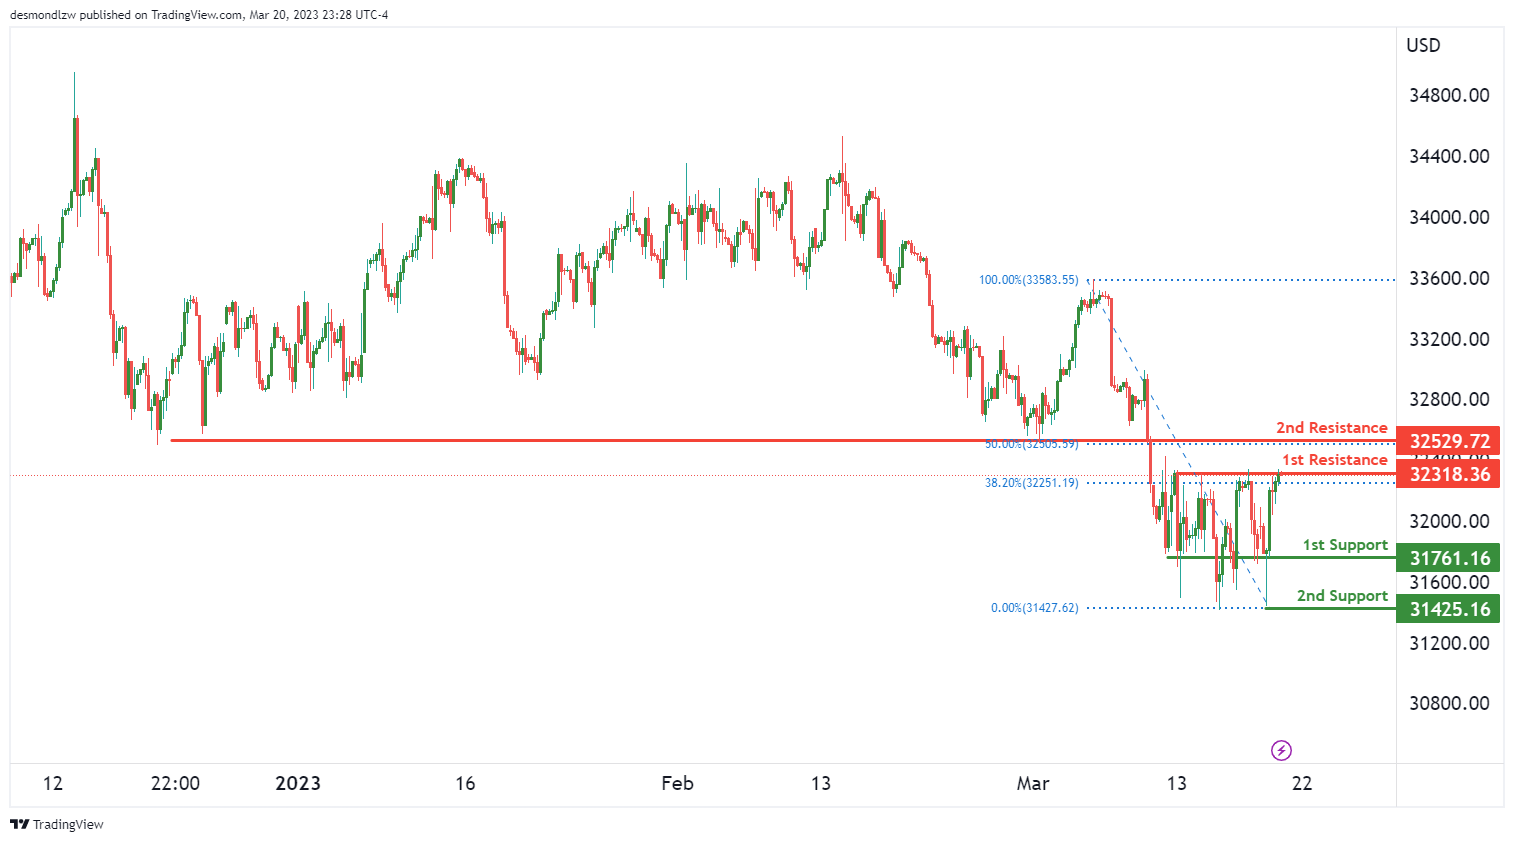
Task: Click the red 32529.72 price tag
Action: click(x=1449, y=441)
